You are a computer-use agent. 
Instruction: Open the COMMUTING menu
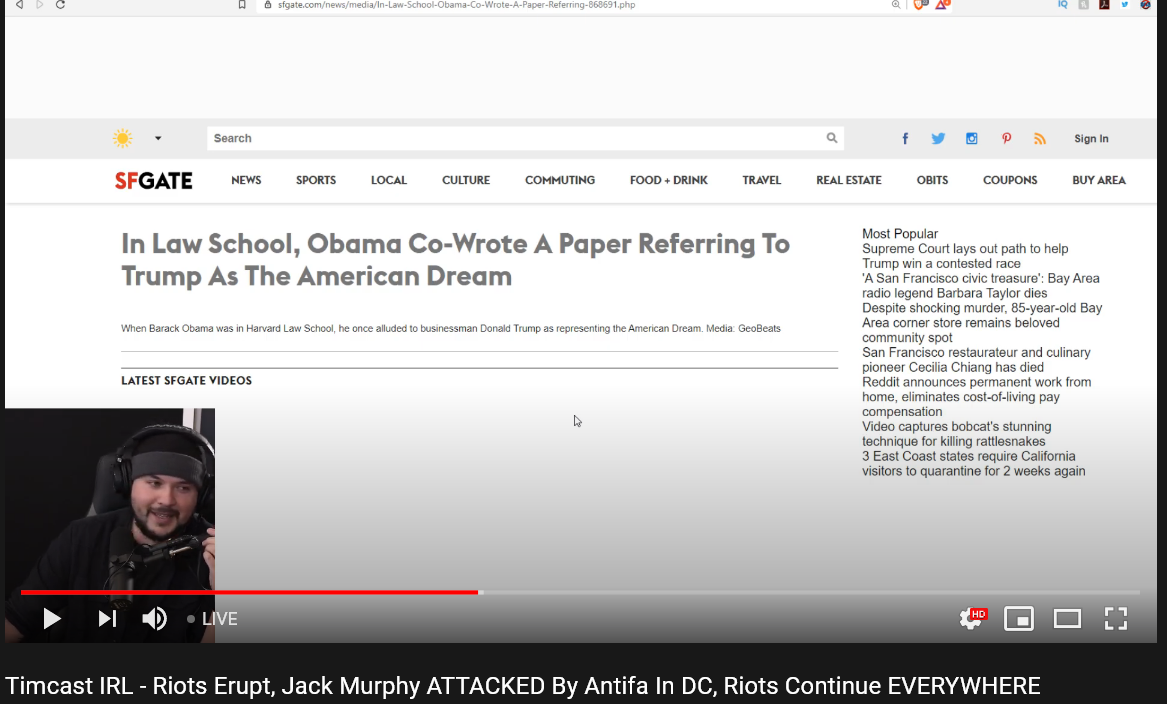coord(560,180)
